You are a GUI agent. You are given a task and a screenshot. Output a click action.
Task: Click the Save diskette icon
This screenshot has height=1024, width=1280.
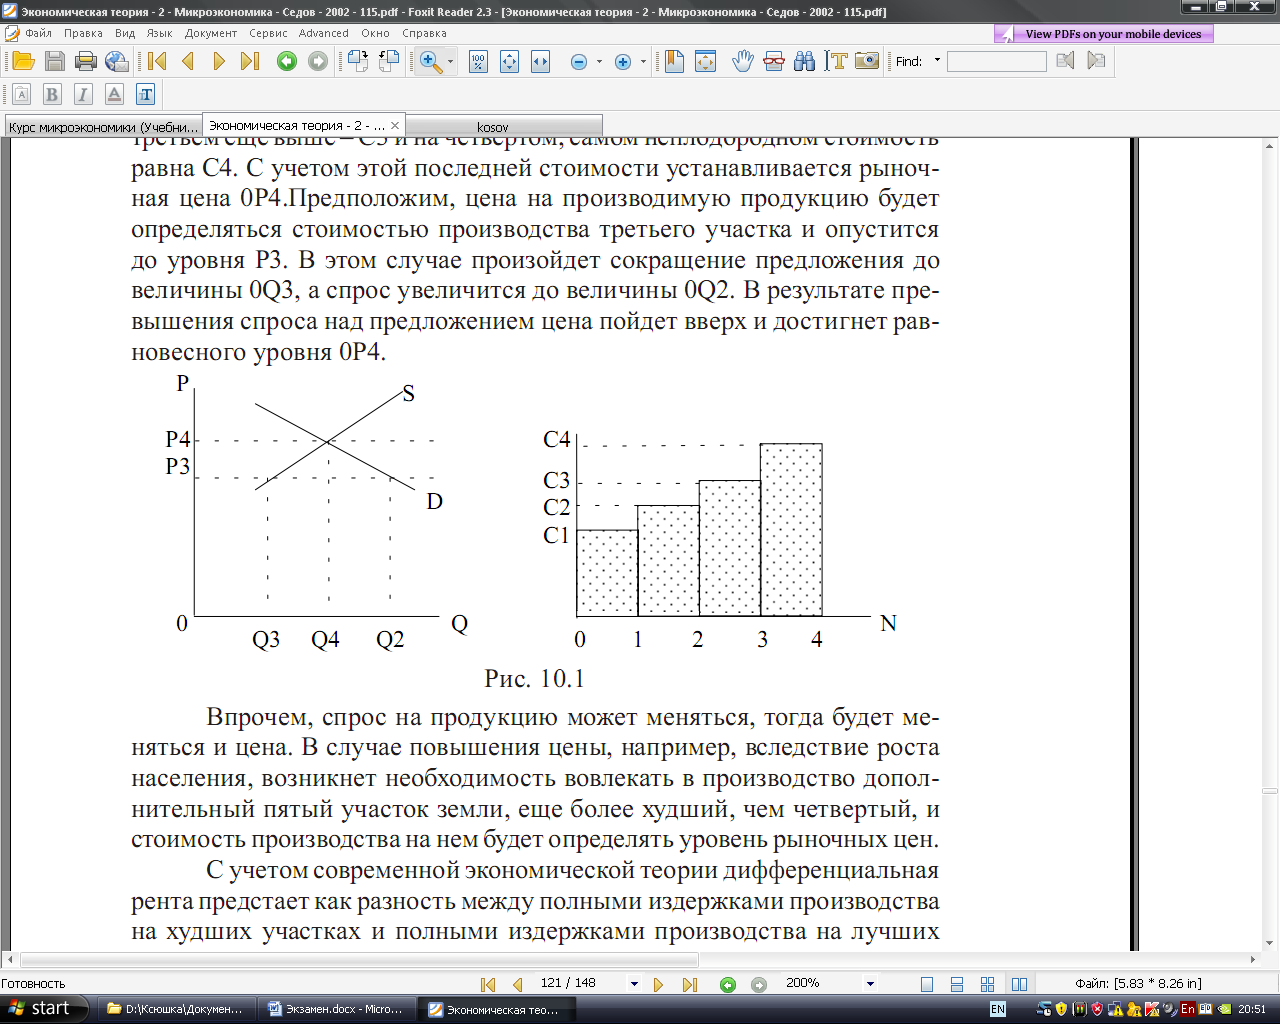pyautogui.click(x=55, y=61)
